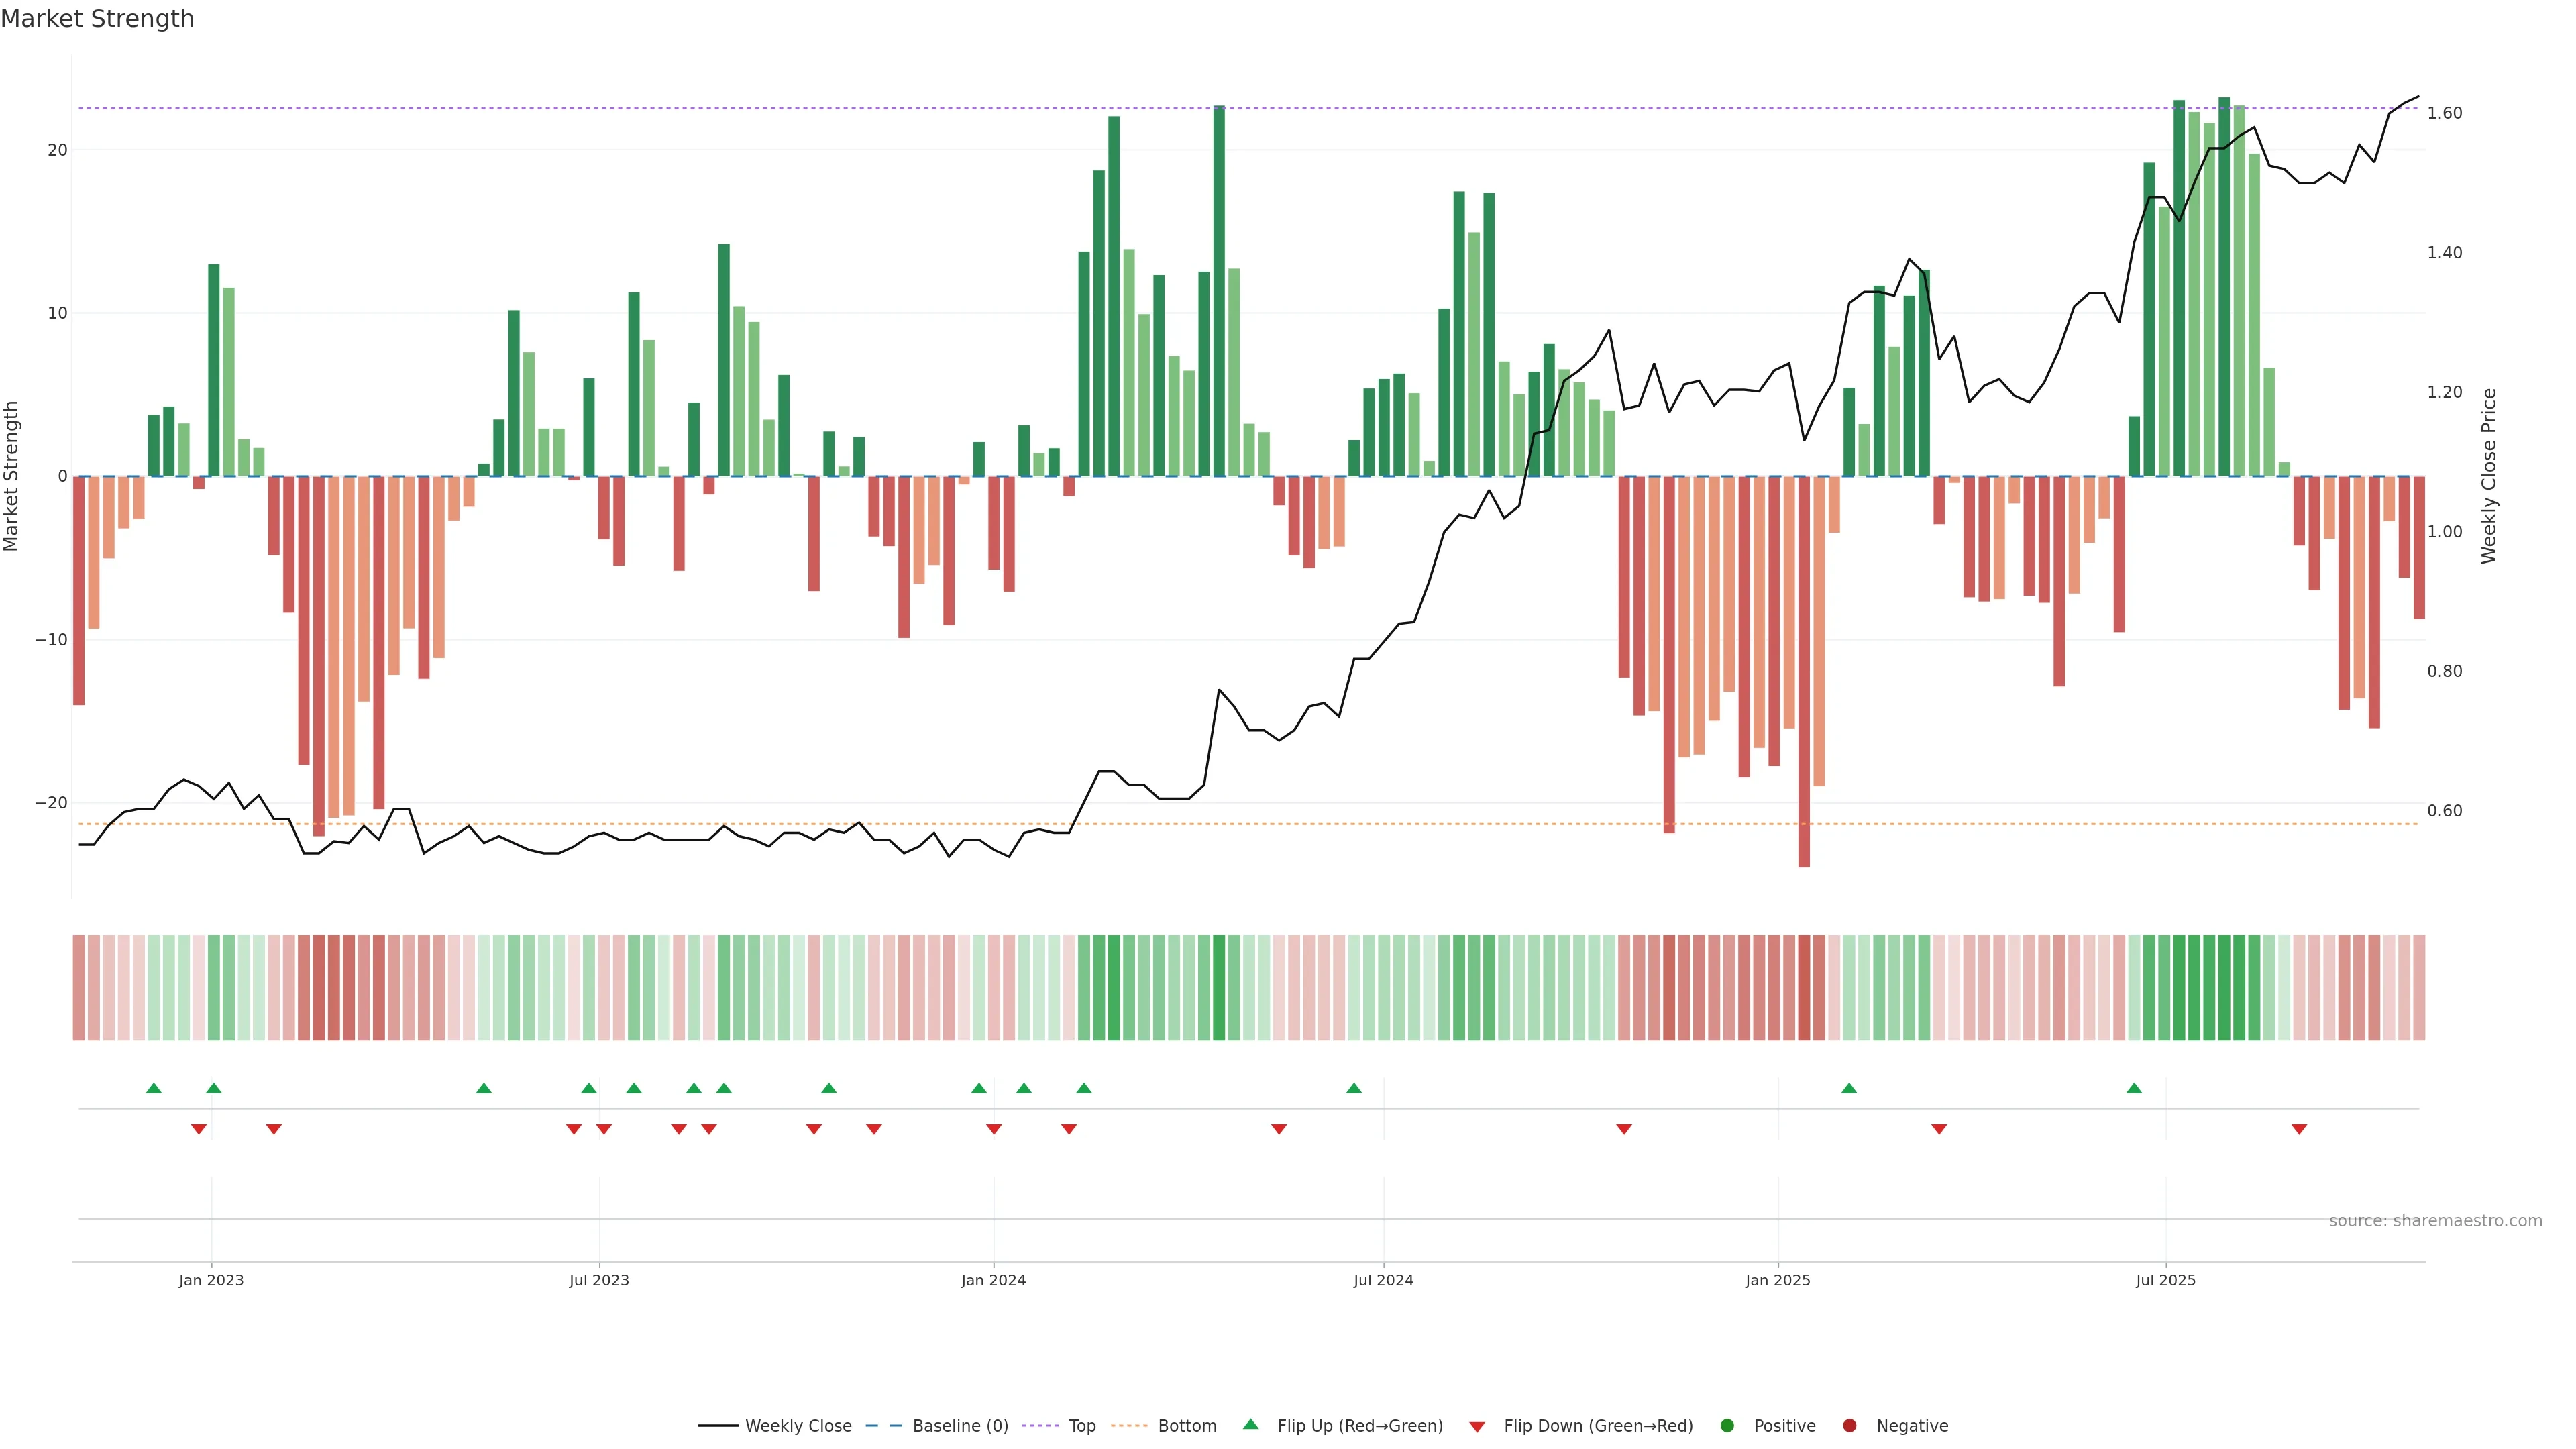
Task: Click the red Negative circle legend icon
Action: pos(1849,1425)
